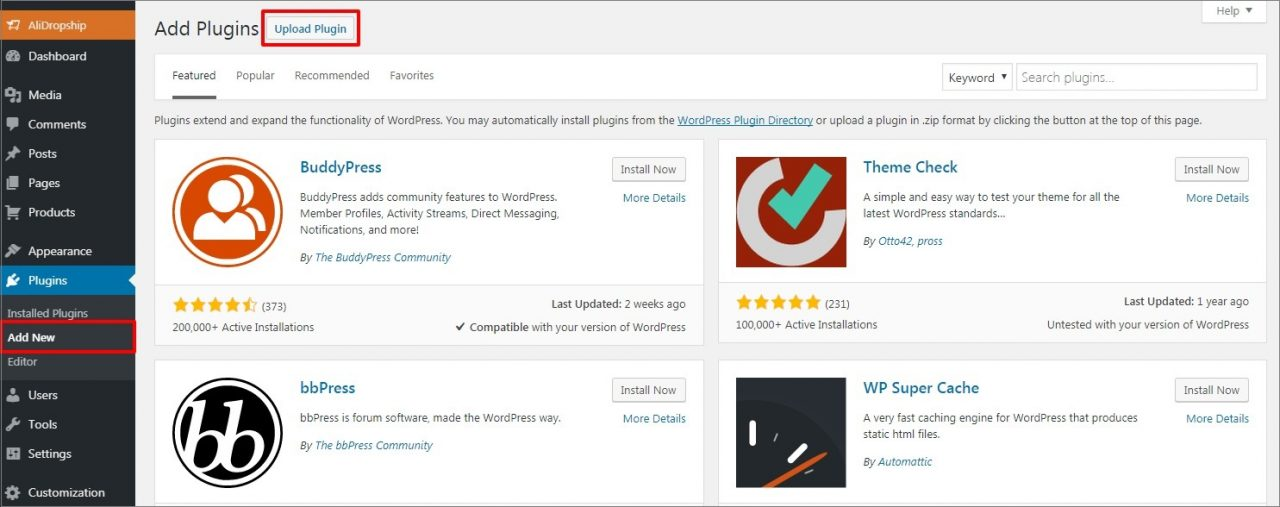Click the Customization gear icon
Image resolution: width=1280 pixels, height=507 pixels.
(x=13, y=492)
